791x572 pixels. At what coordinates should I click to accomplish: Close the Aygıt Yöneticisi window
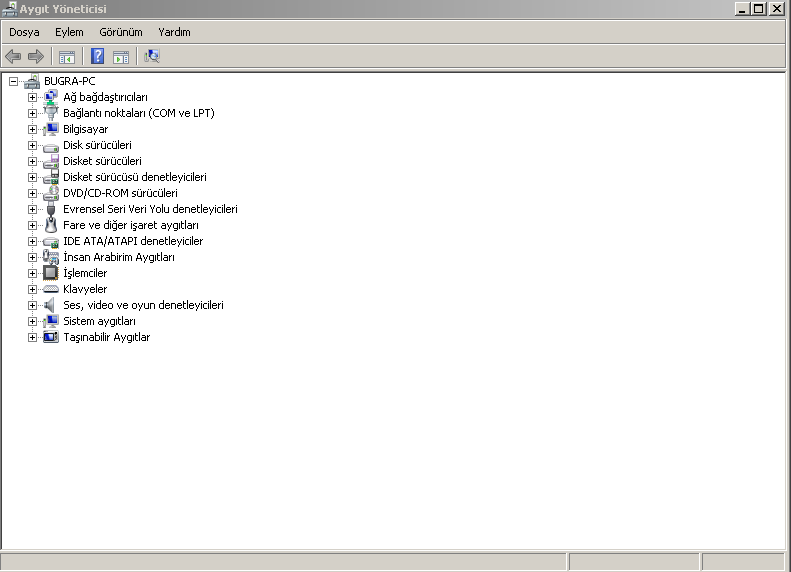click(x=776, y=9)
